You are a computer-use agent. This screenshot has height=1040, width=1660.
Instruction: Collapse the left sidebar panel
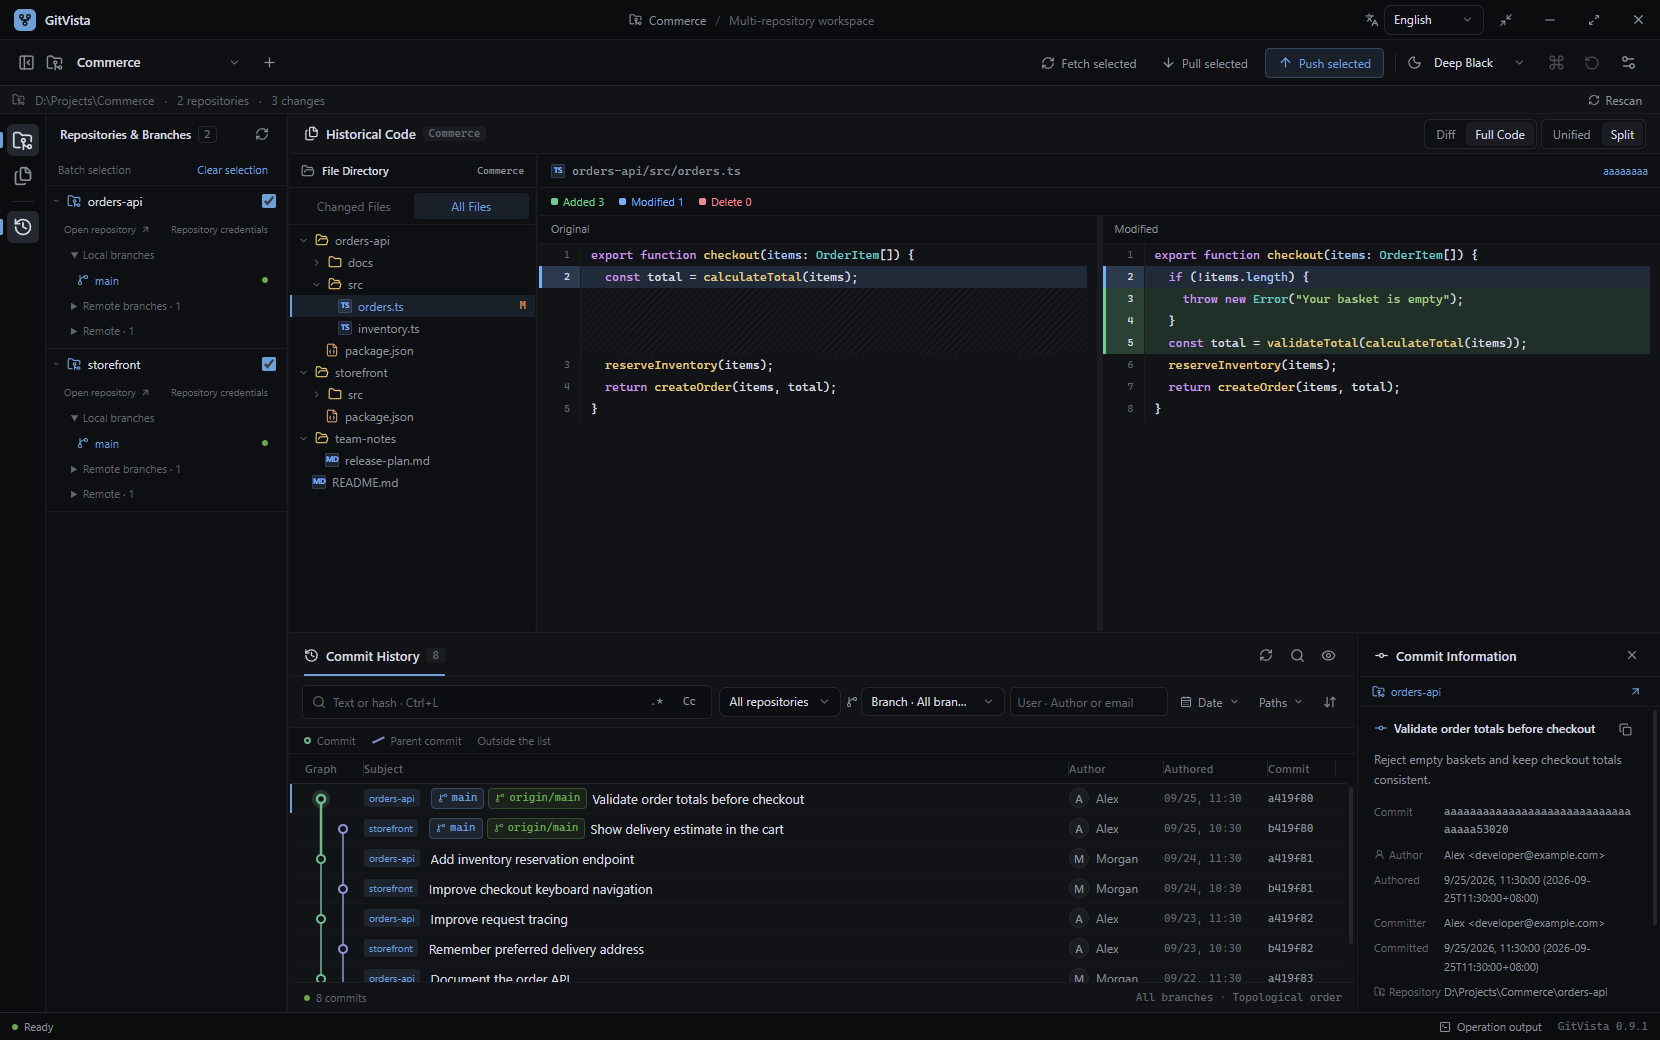(x=27, y=63)
